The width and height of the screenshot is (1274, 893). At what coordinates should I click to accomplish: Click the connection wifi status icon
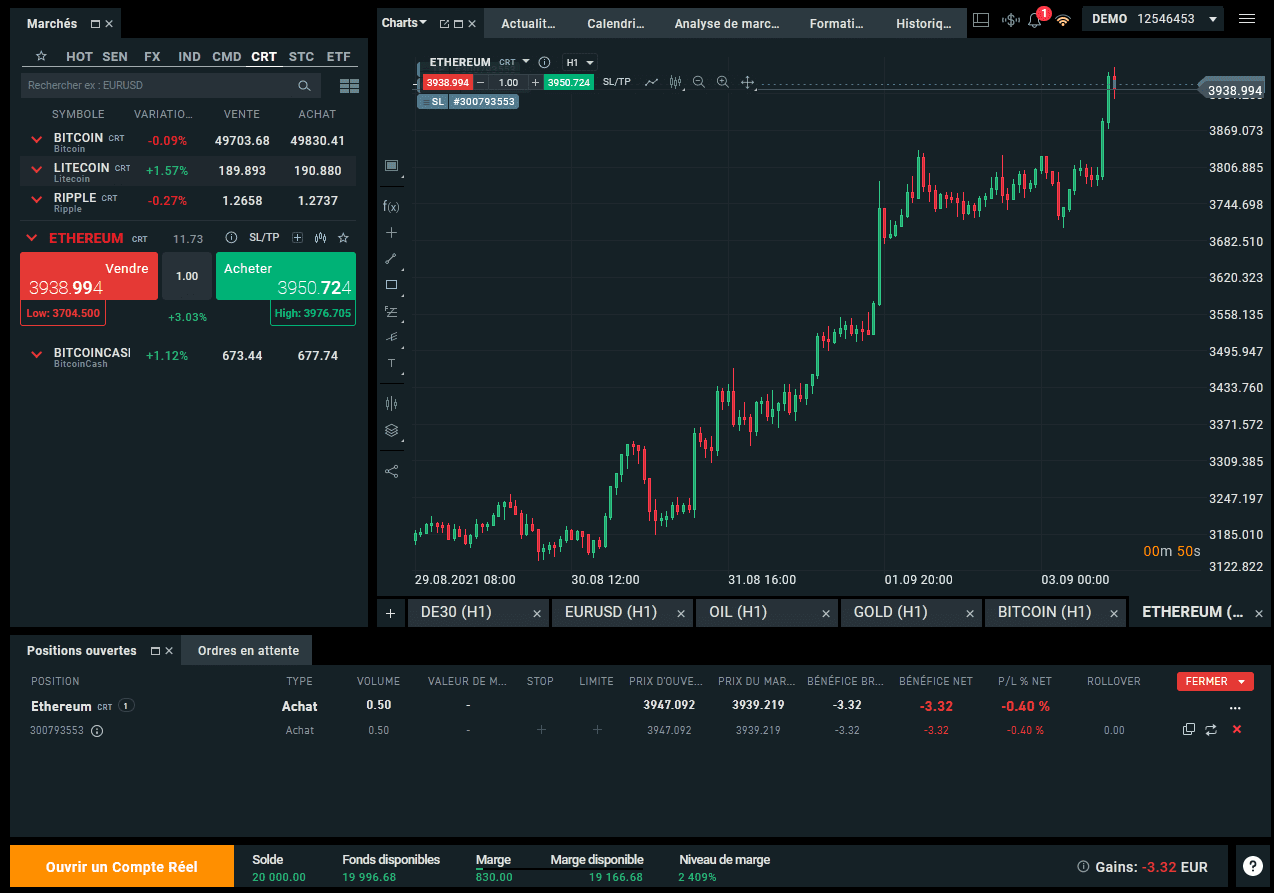pyautogui.click(x=1062, y=19)
